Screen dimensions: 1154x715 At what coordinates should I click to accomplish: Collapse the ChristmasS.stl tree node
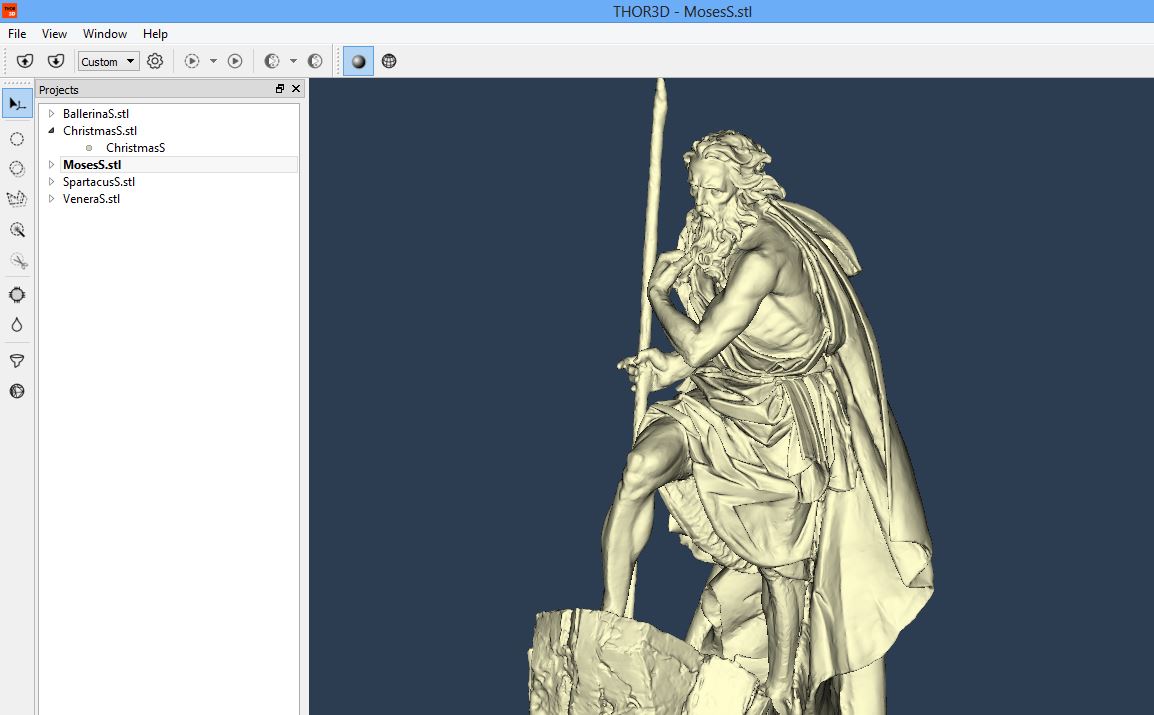[x=52, y=131]
